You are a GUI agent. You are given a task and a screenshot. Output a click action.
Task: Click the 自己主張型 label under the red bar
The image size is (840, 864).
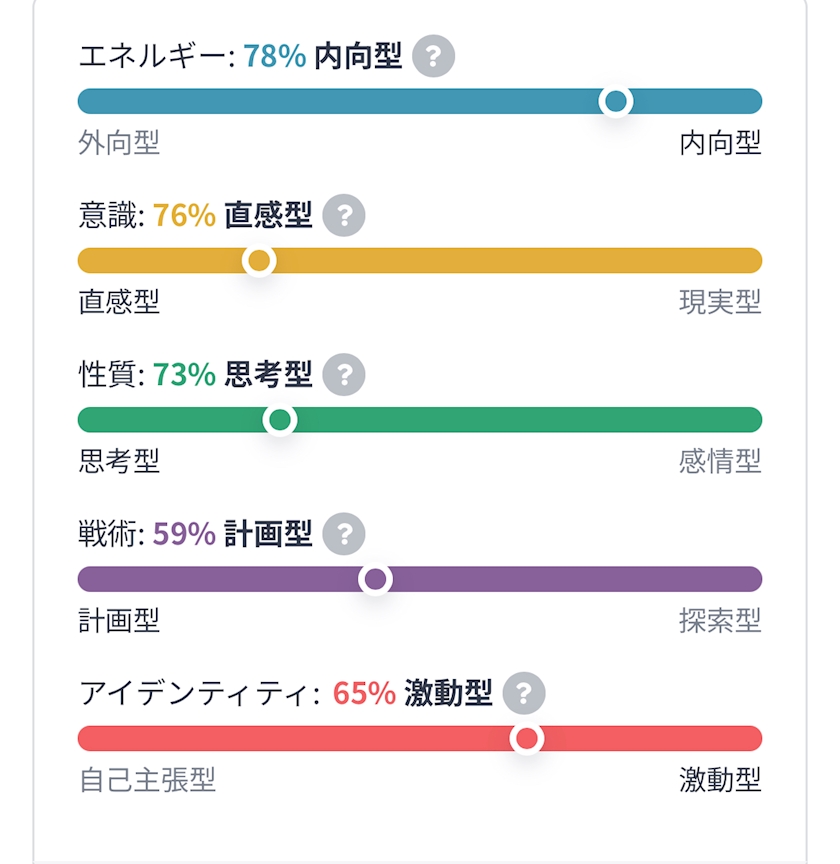pos(147,780)
